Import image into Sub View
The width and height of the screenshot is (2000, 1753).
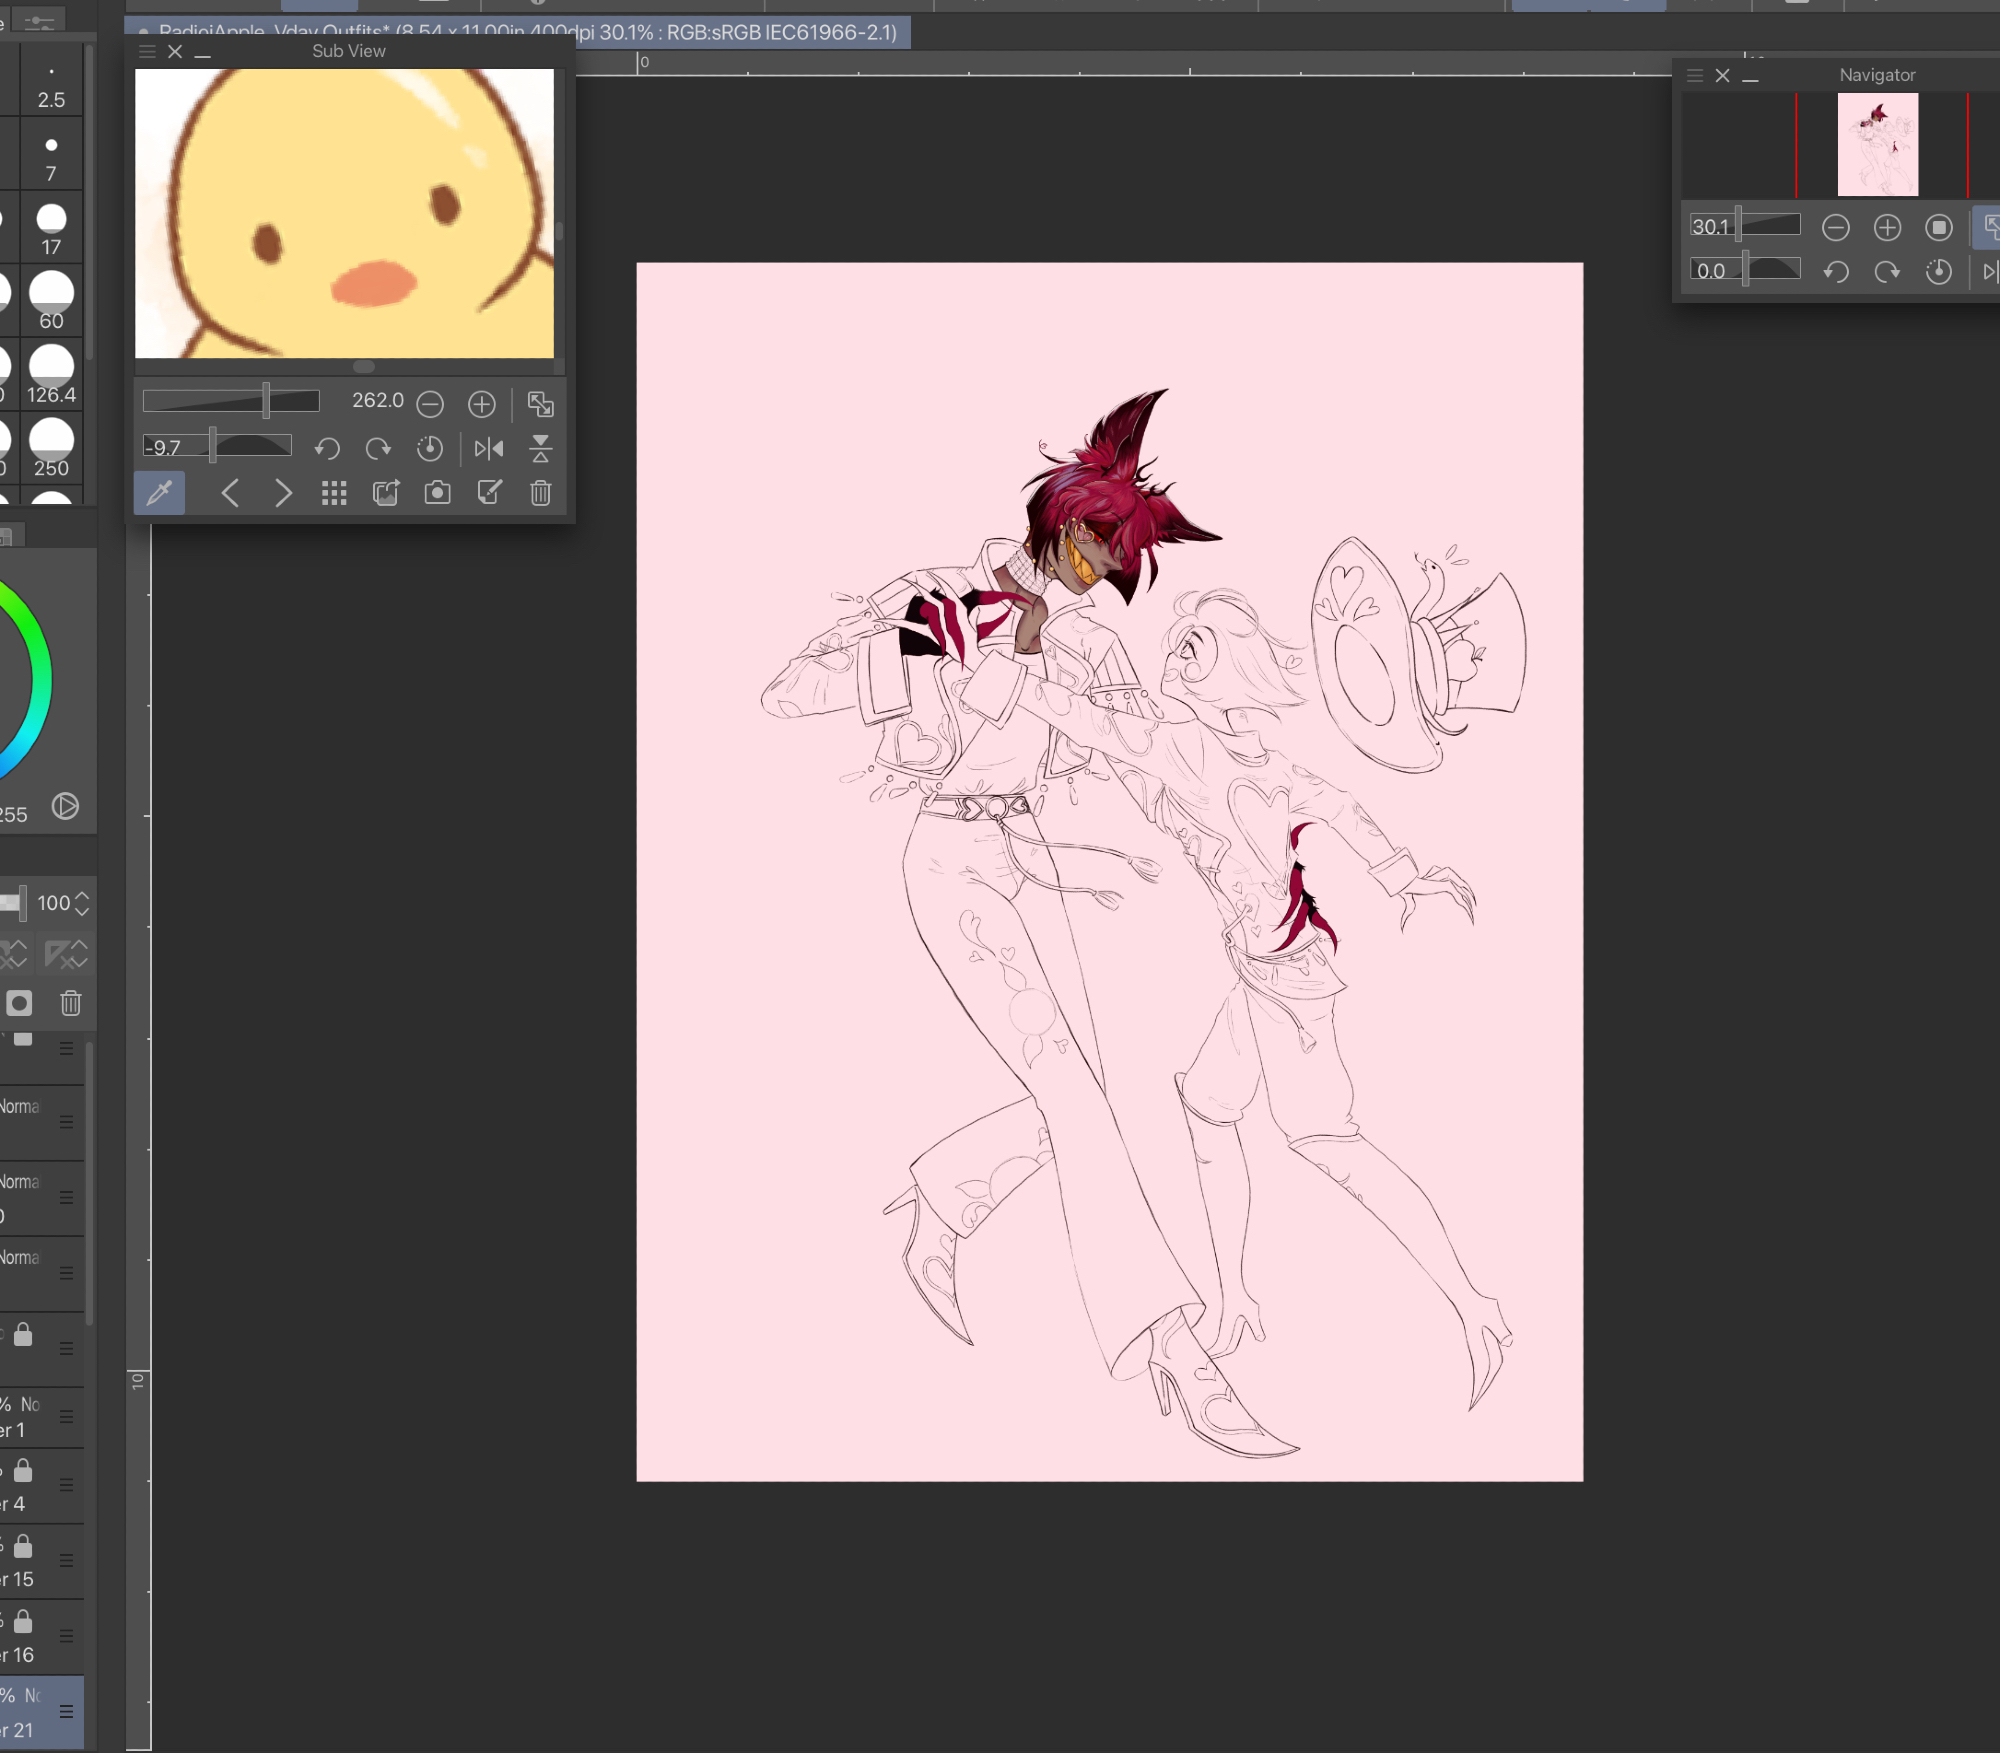click(386, 493)
